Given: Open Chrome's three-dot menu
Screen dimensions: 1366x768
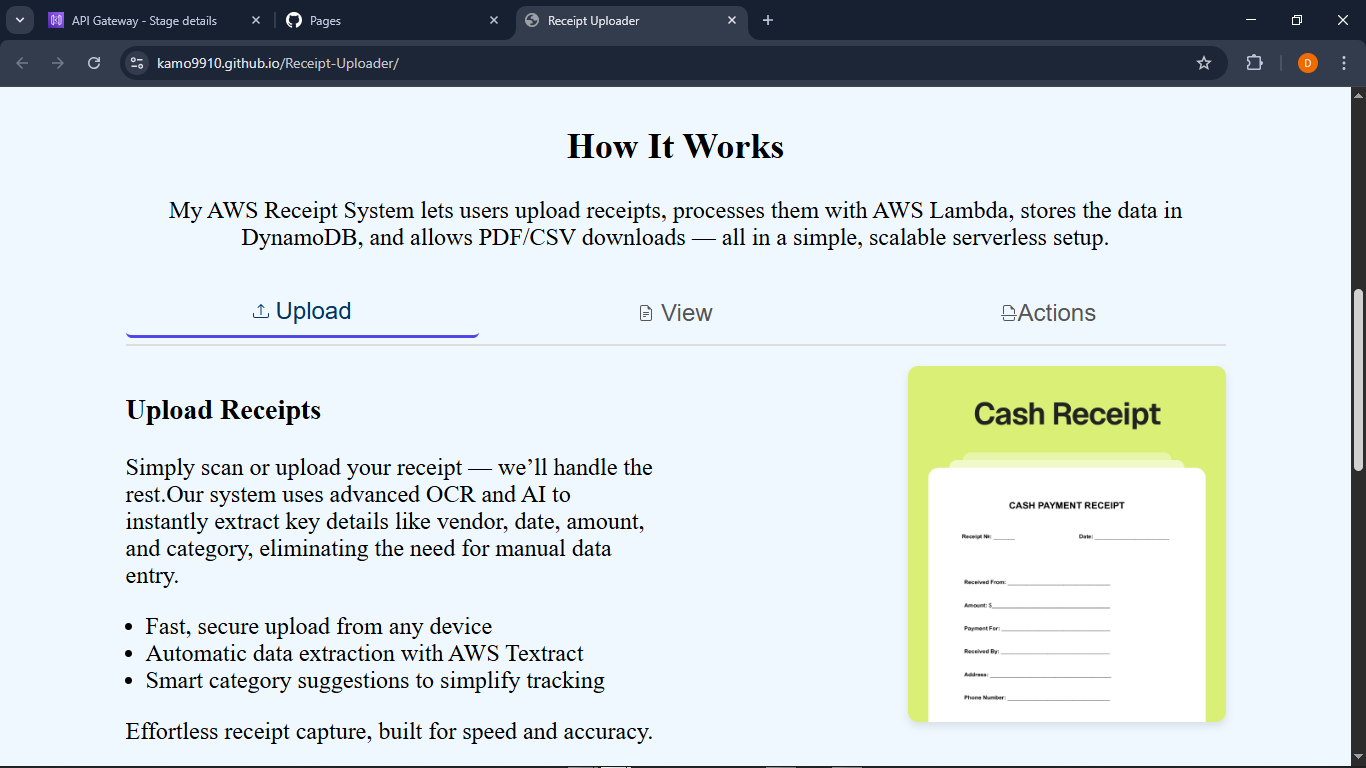Looking at the screenshot, I should coord(1344,63).
